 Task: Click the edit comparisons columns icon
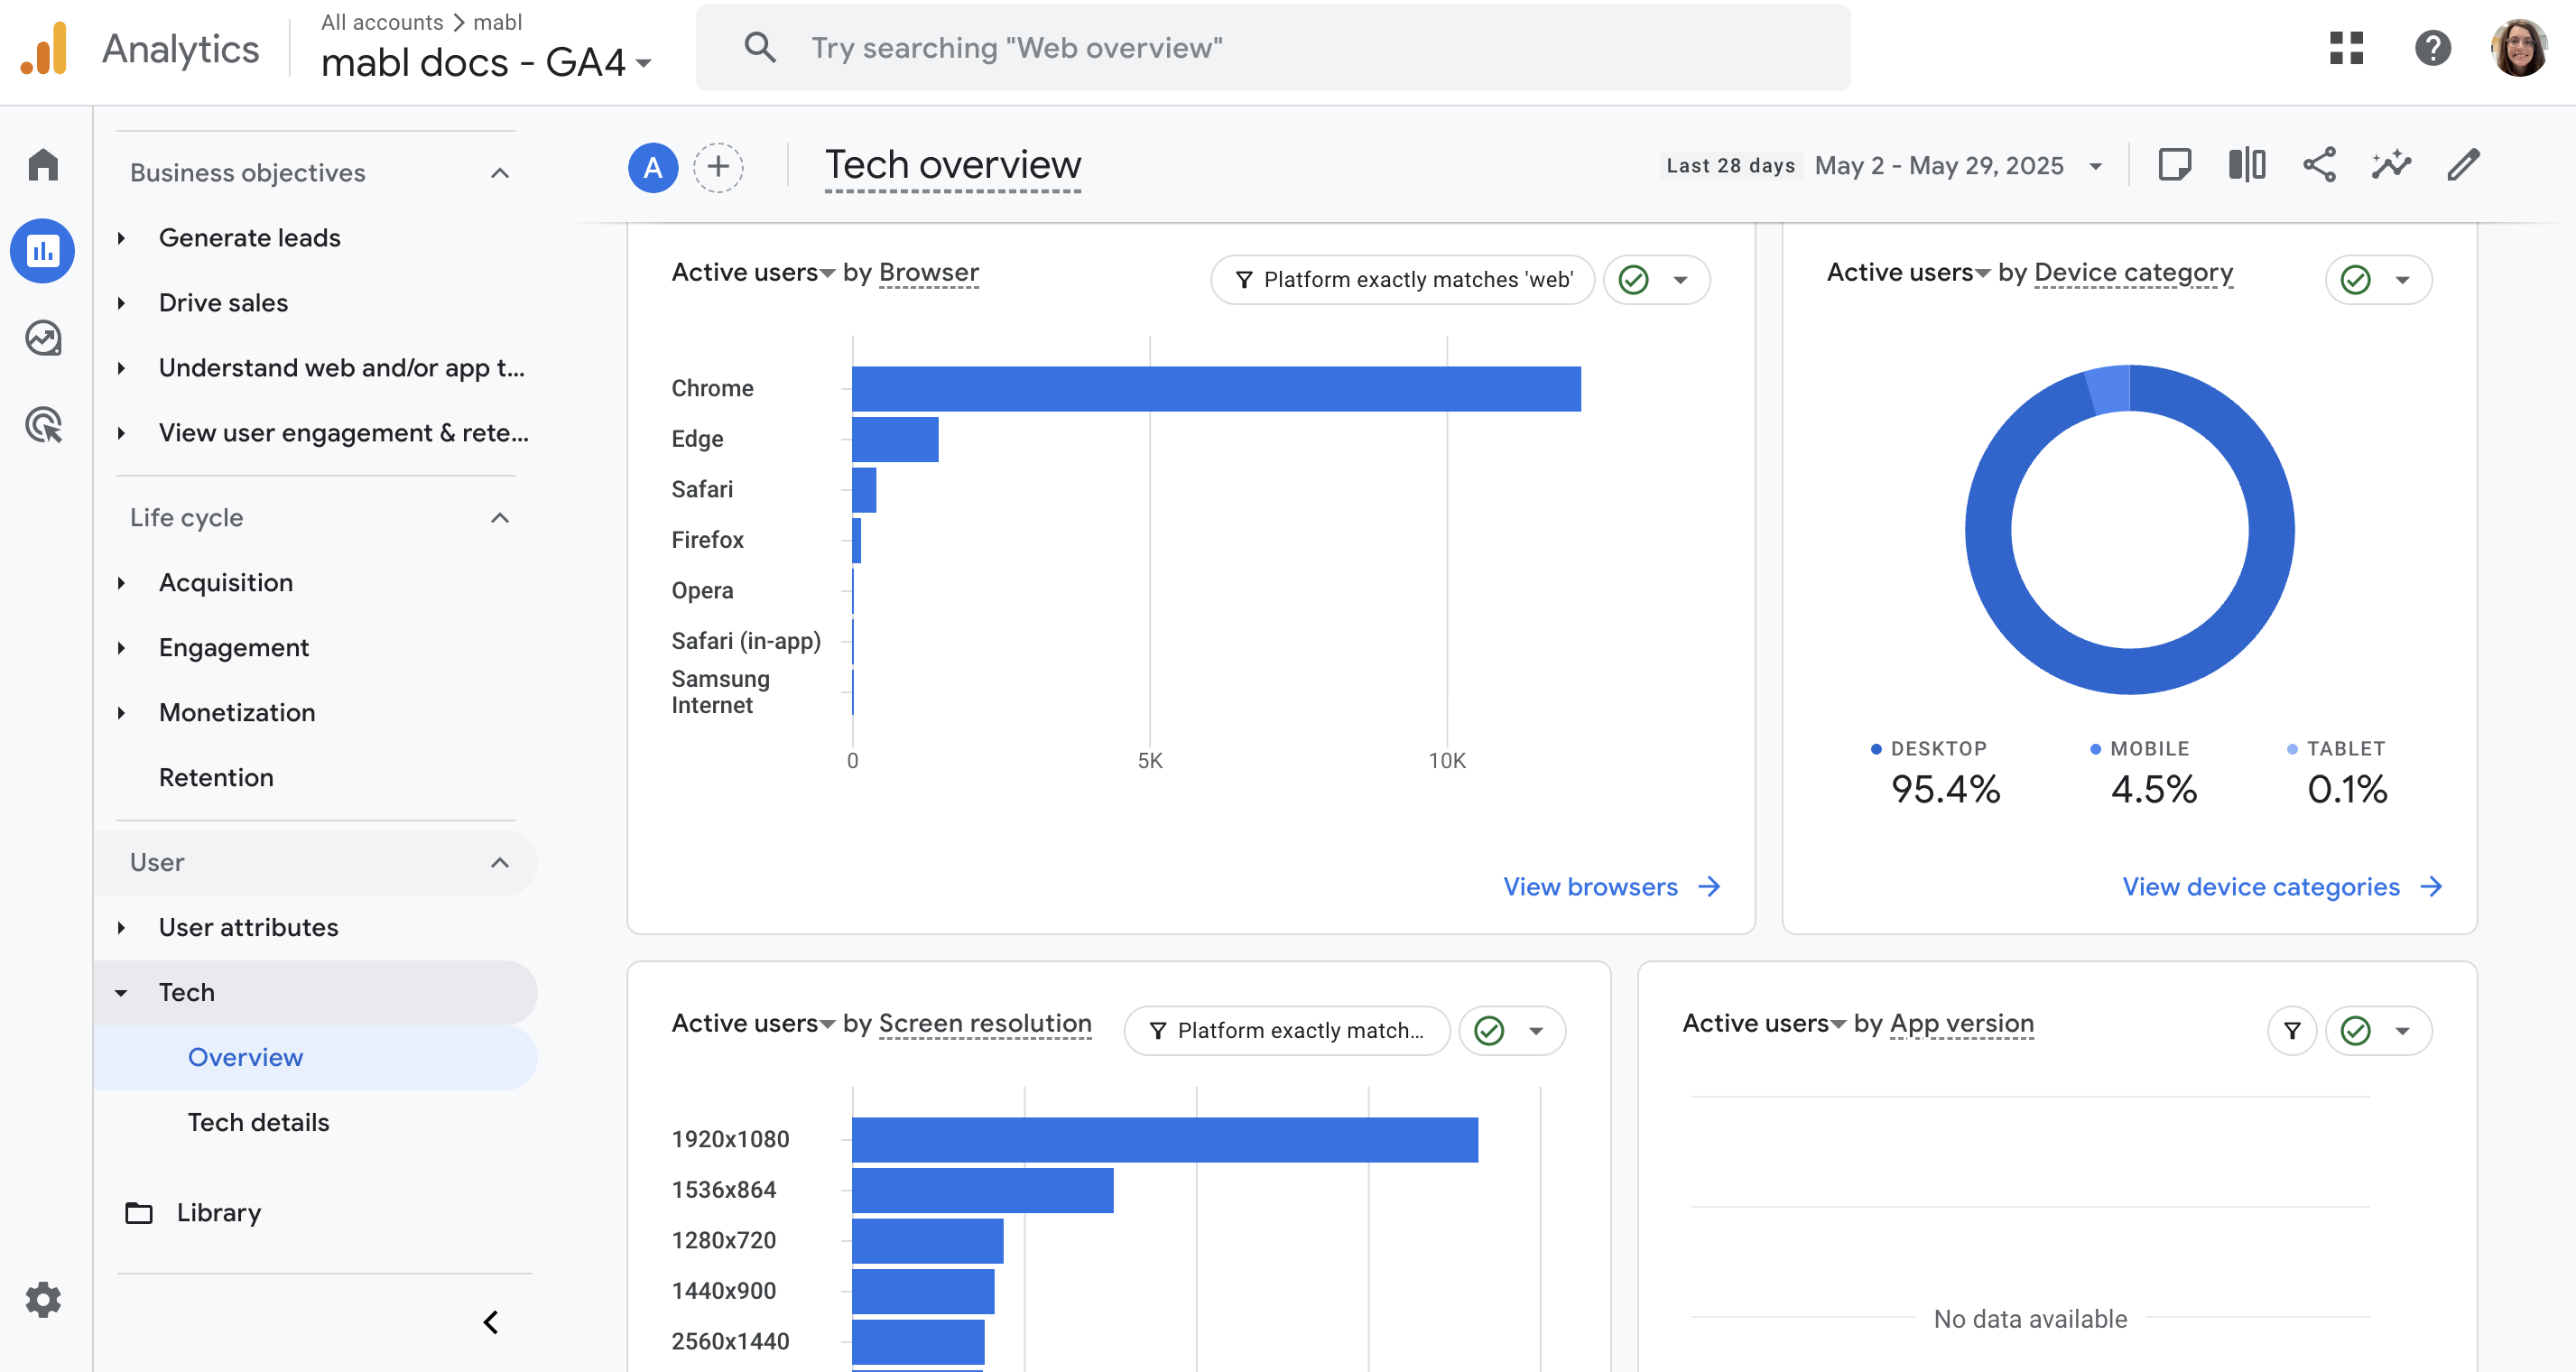[2247, 165]
